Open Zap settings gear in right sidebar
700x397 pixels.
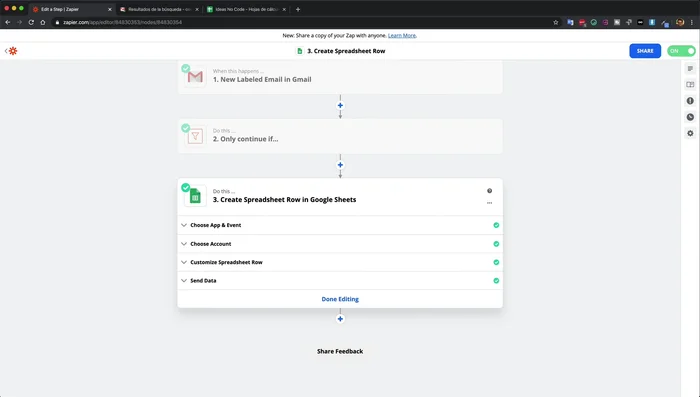[x=690, y=133]
